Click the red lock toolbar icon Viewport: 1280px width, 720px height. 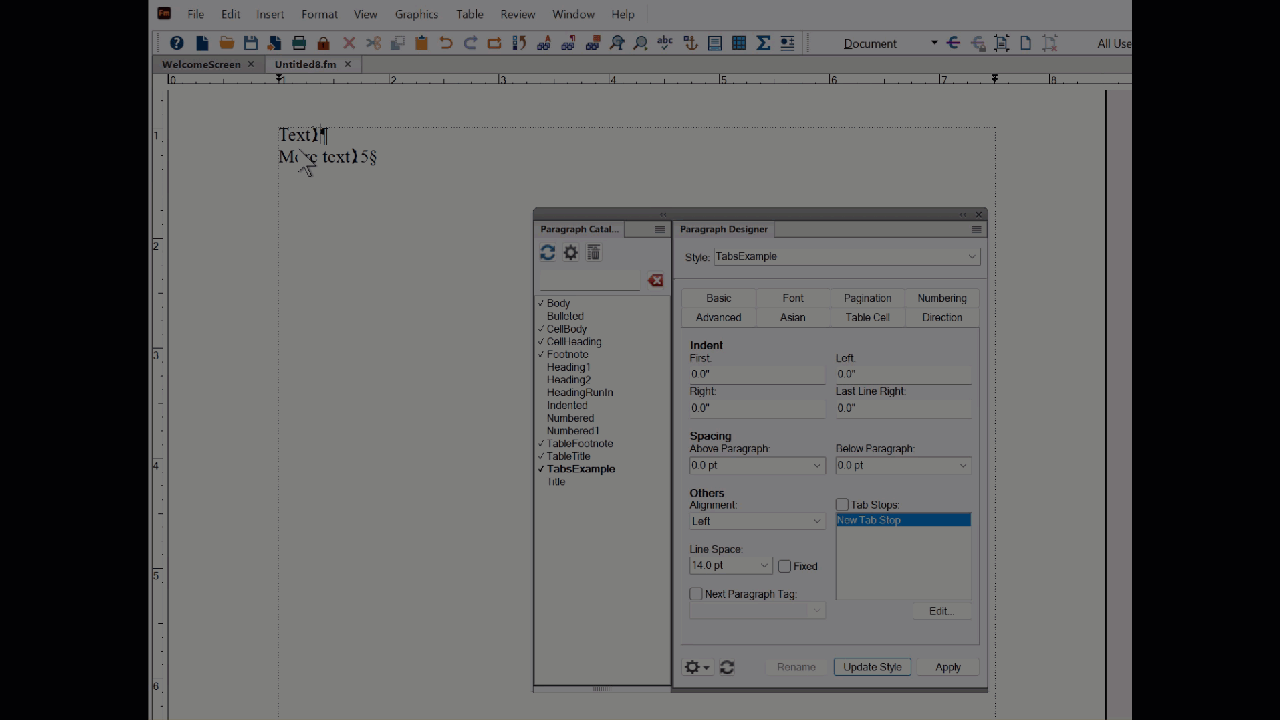pyautogui.click(x=323, y=43)
